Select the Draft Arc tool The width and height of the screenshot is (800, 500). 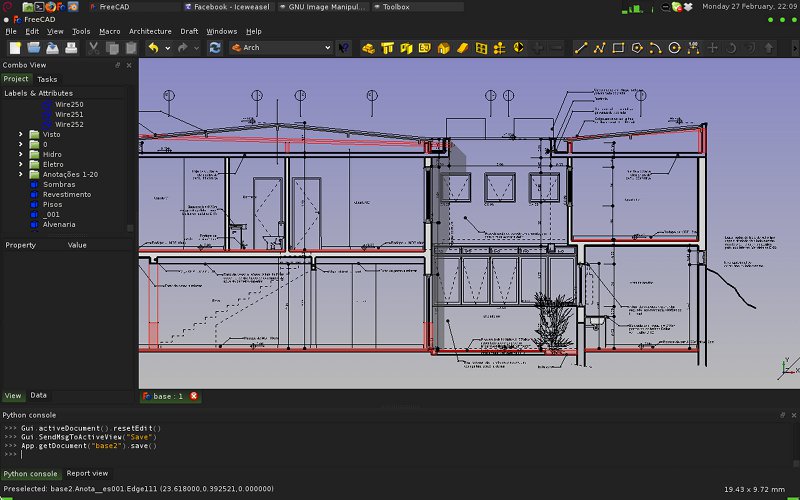click(656, 48)
